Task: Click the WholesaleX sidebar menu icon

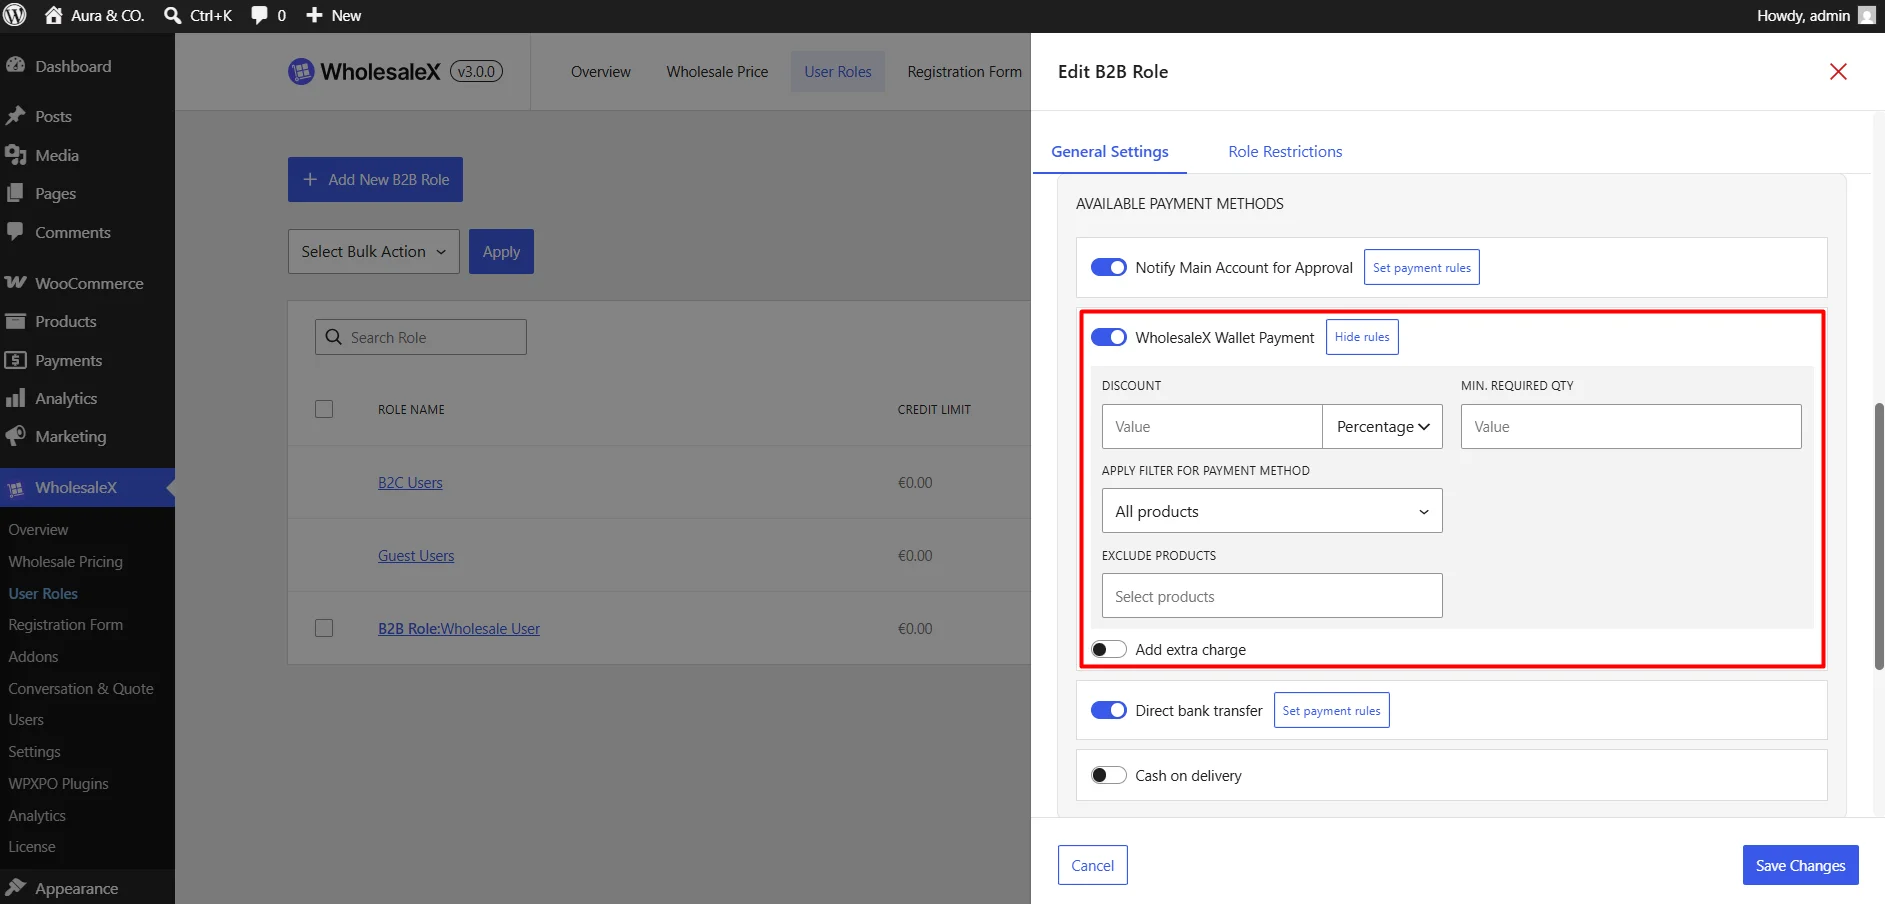Action: pyautogui.click(x=15, y=488)
